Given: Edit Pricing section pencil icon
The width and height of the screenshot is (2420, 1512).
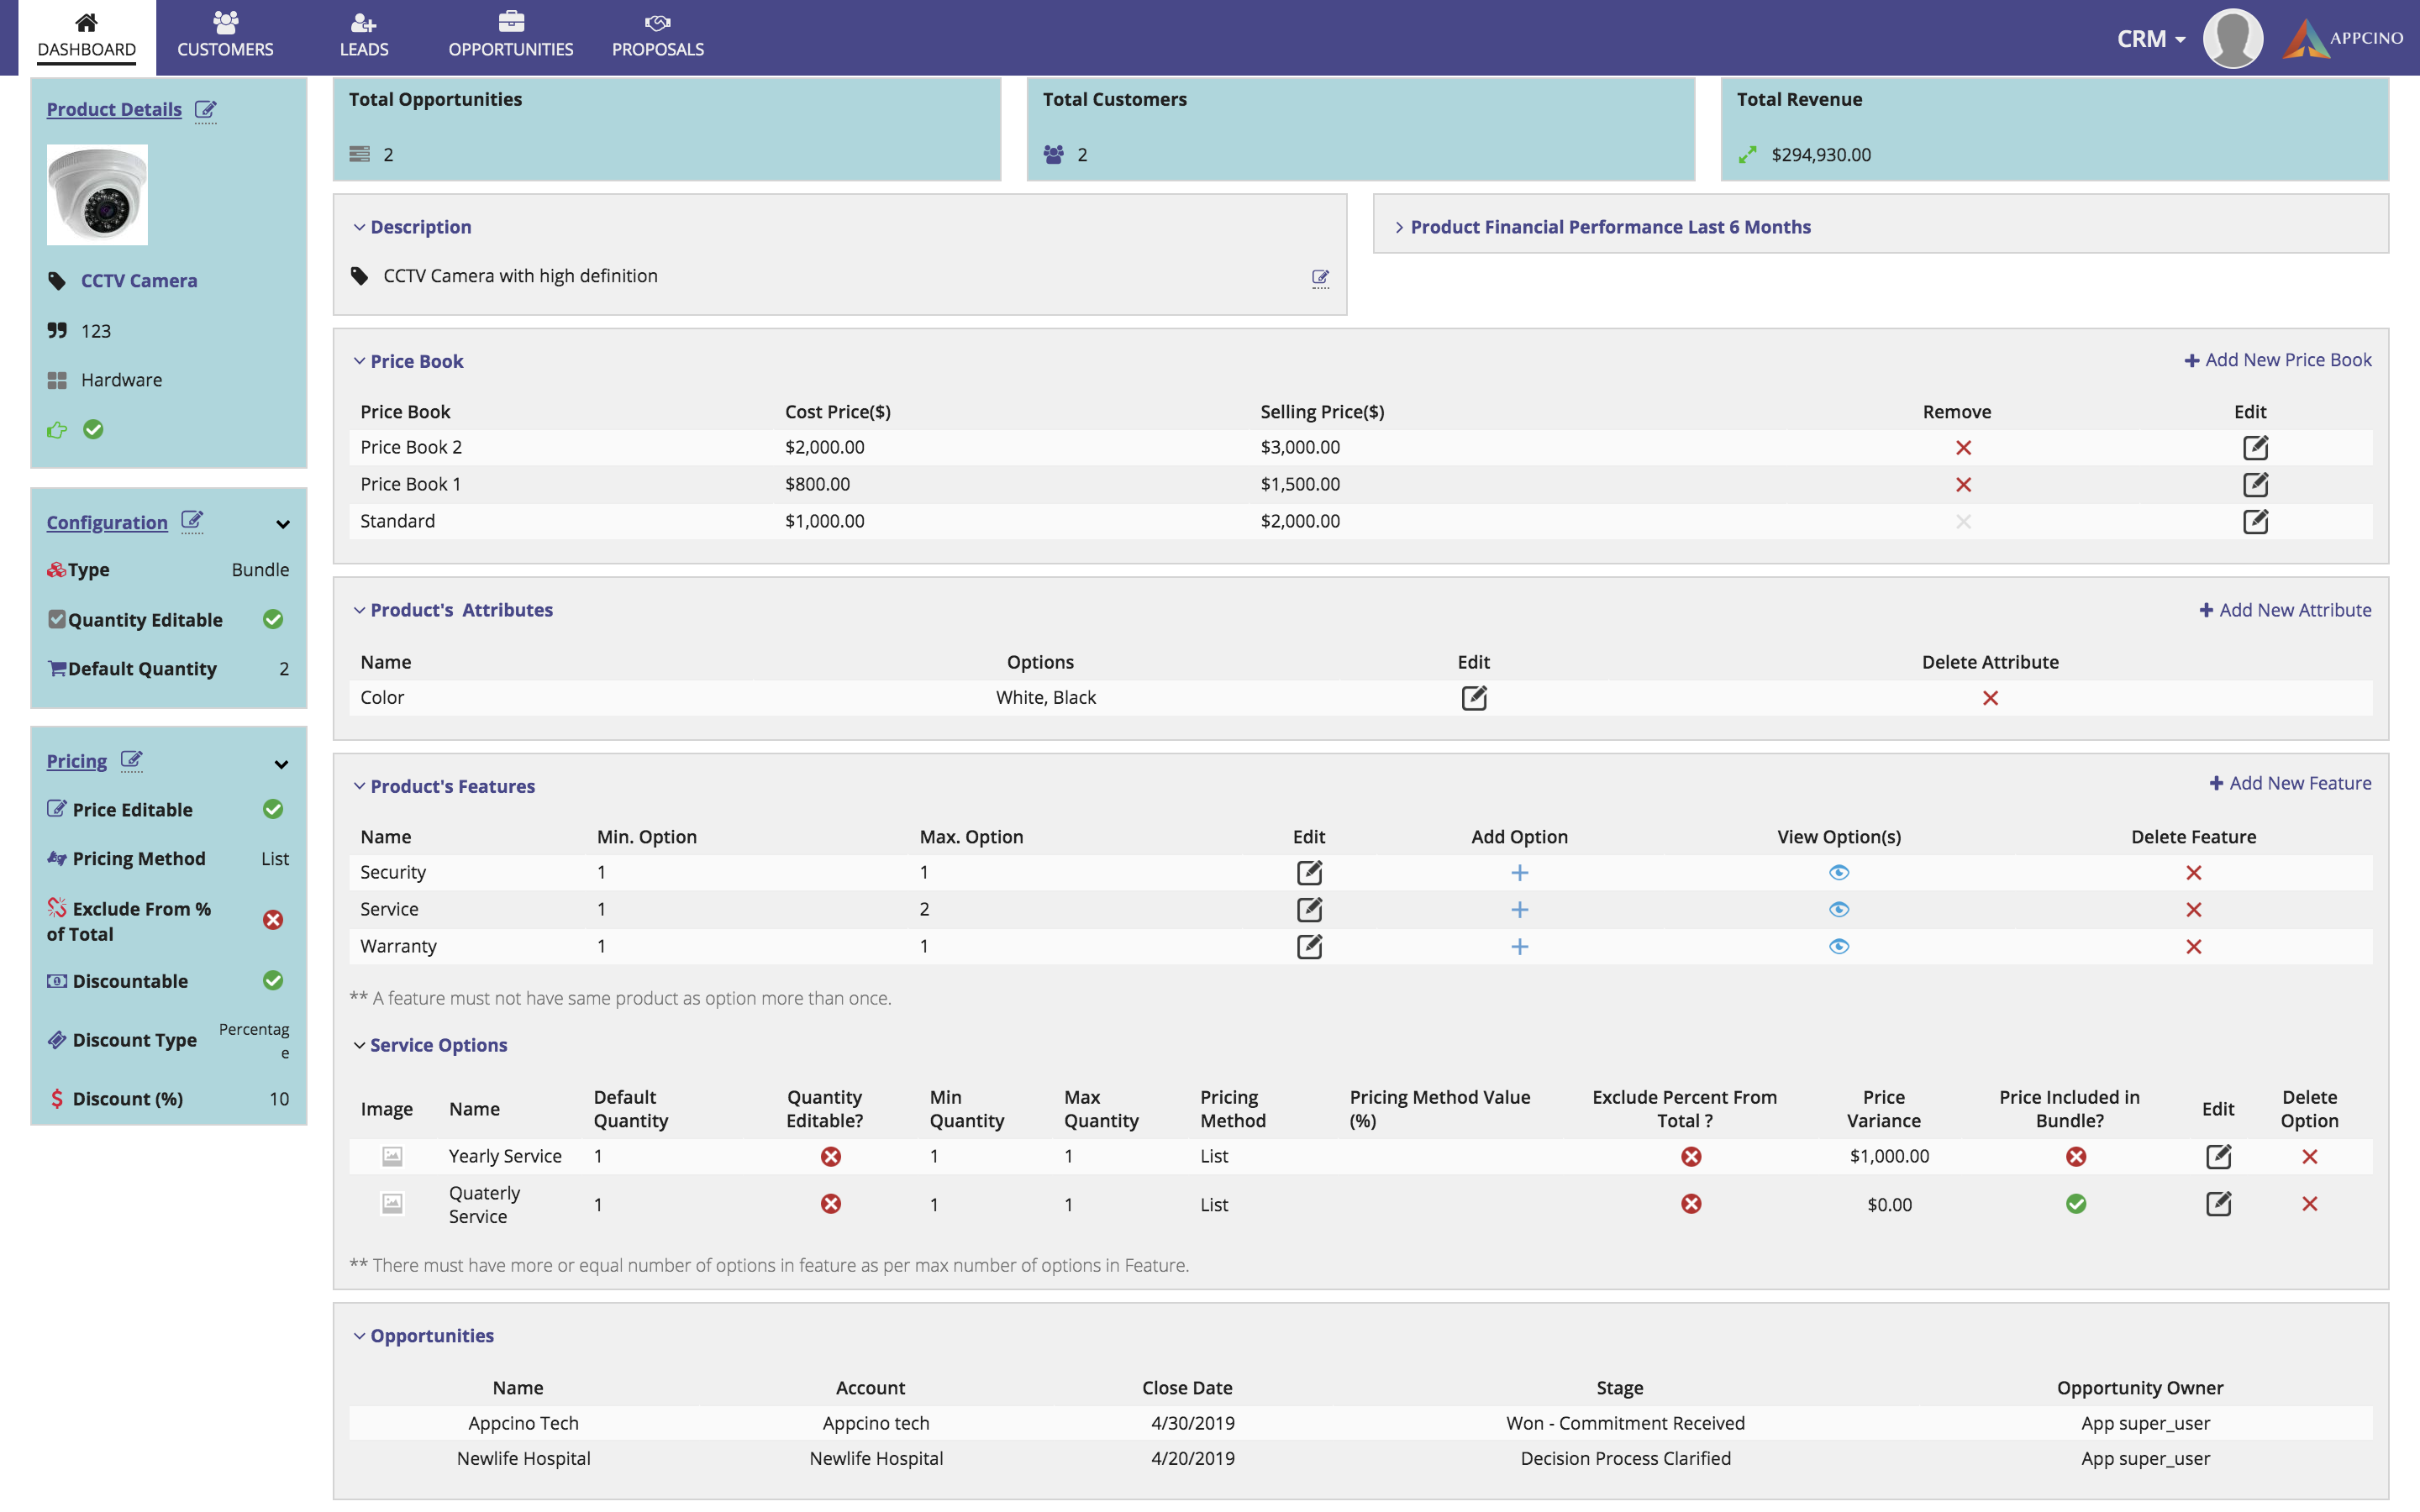Looking at the screenshot, I should coord(131,761).
